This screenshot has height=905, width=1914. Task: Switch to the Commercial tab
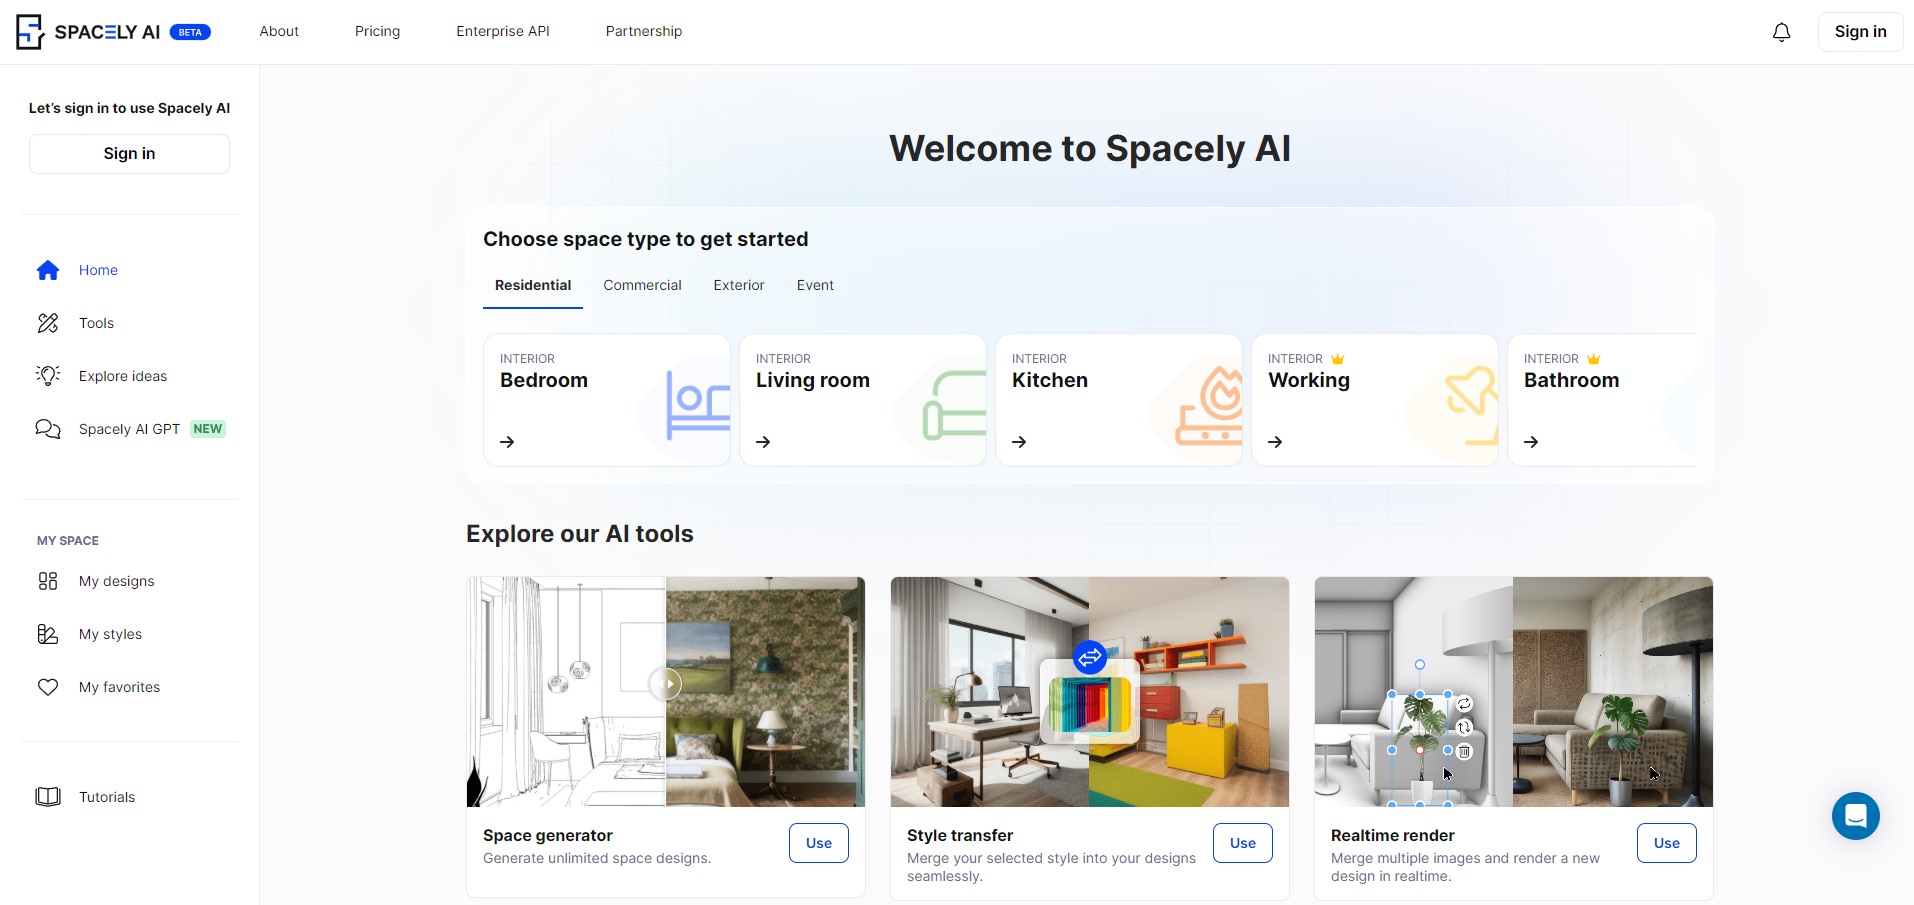(x=642, y=286)
